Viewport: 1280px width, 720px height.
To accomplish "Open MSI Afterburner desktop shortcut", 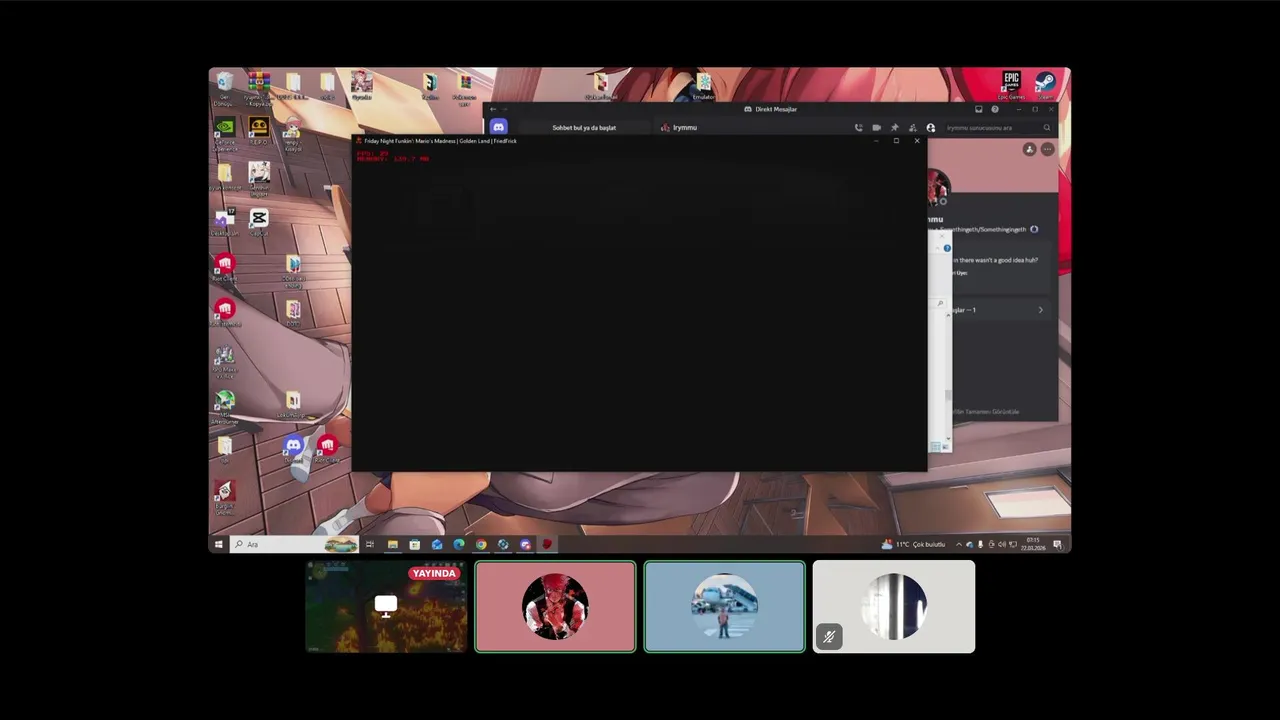I will pos(225,407).
